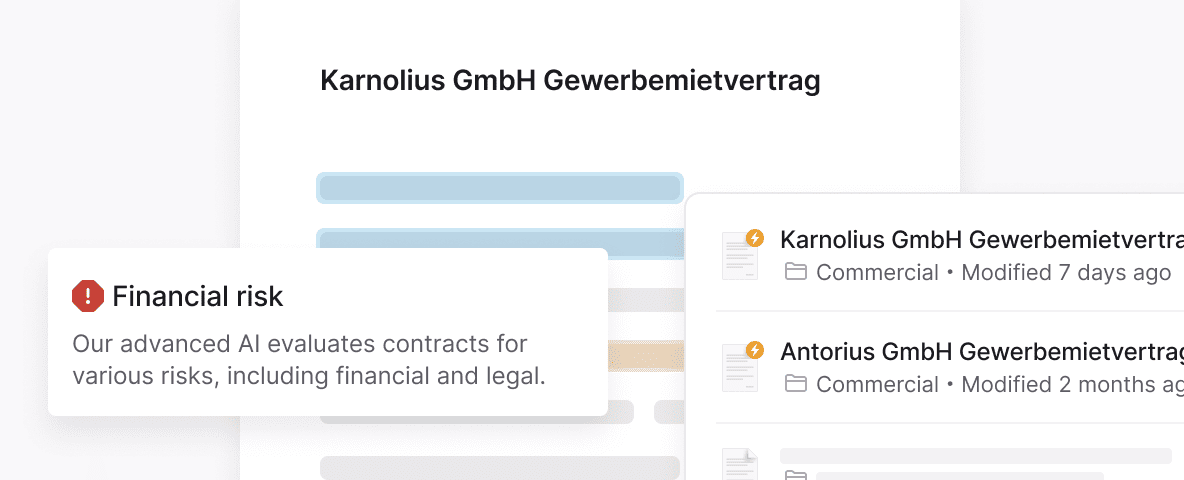The width and height of the screenshot is (1184, 480).
Task: Click the "Modified 2 months ago" text
Action: coord(1070,384)
